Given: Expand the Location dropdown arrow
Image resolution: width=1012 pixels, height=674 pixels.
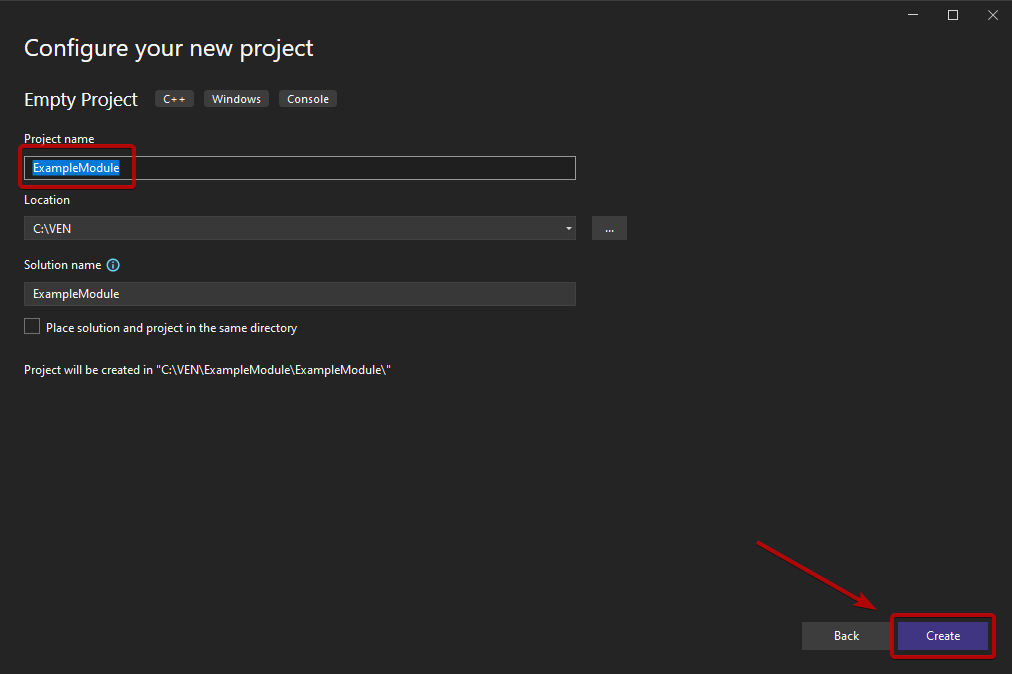Looking at the screenshot, I should [568, 228].
